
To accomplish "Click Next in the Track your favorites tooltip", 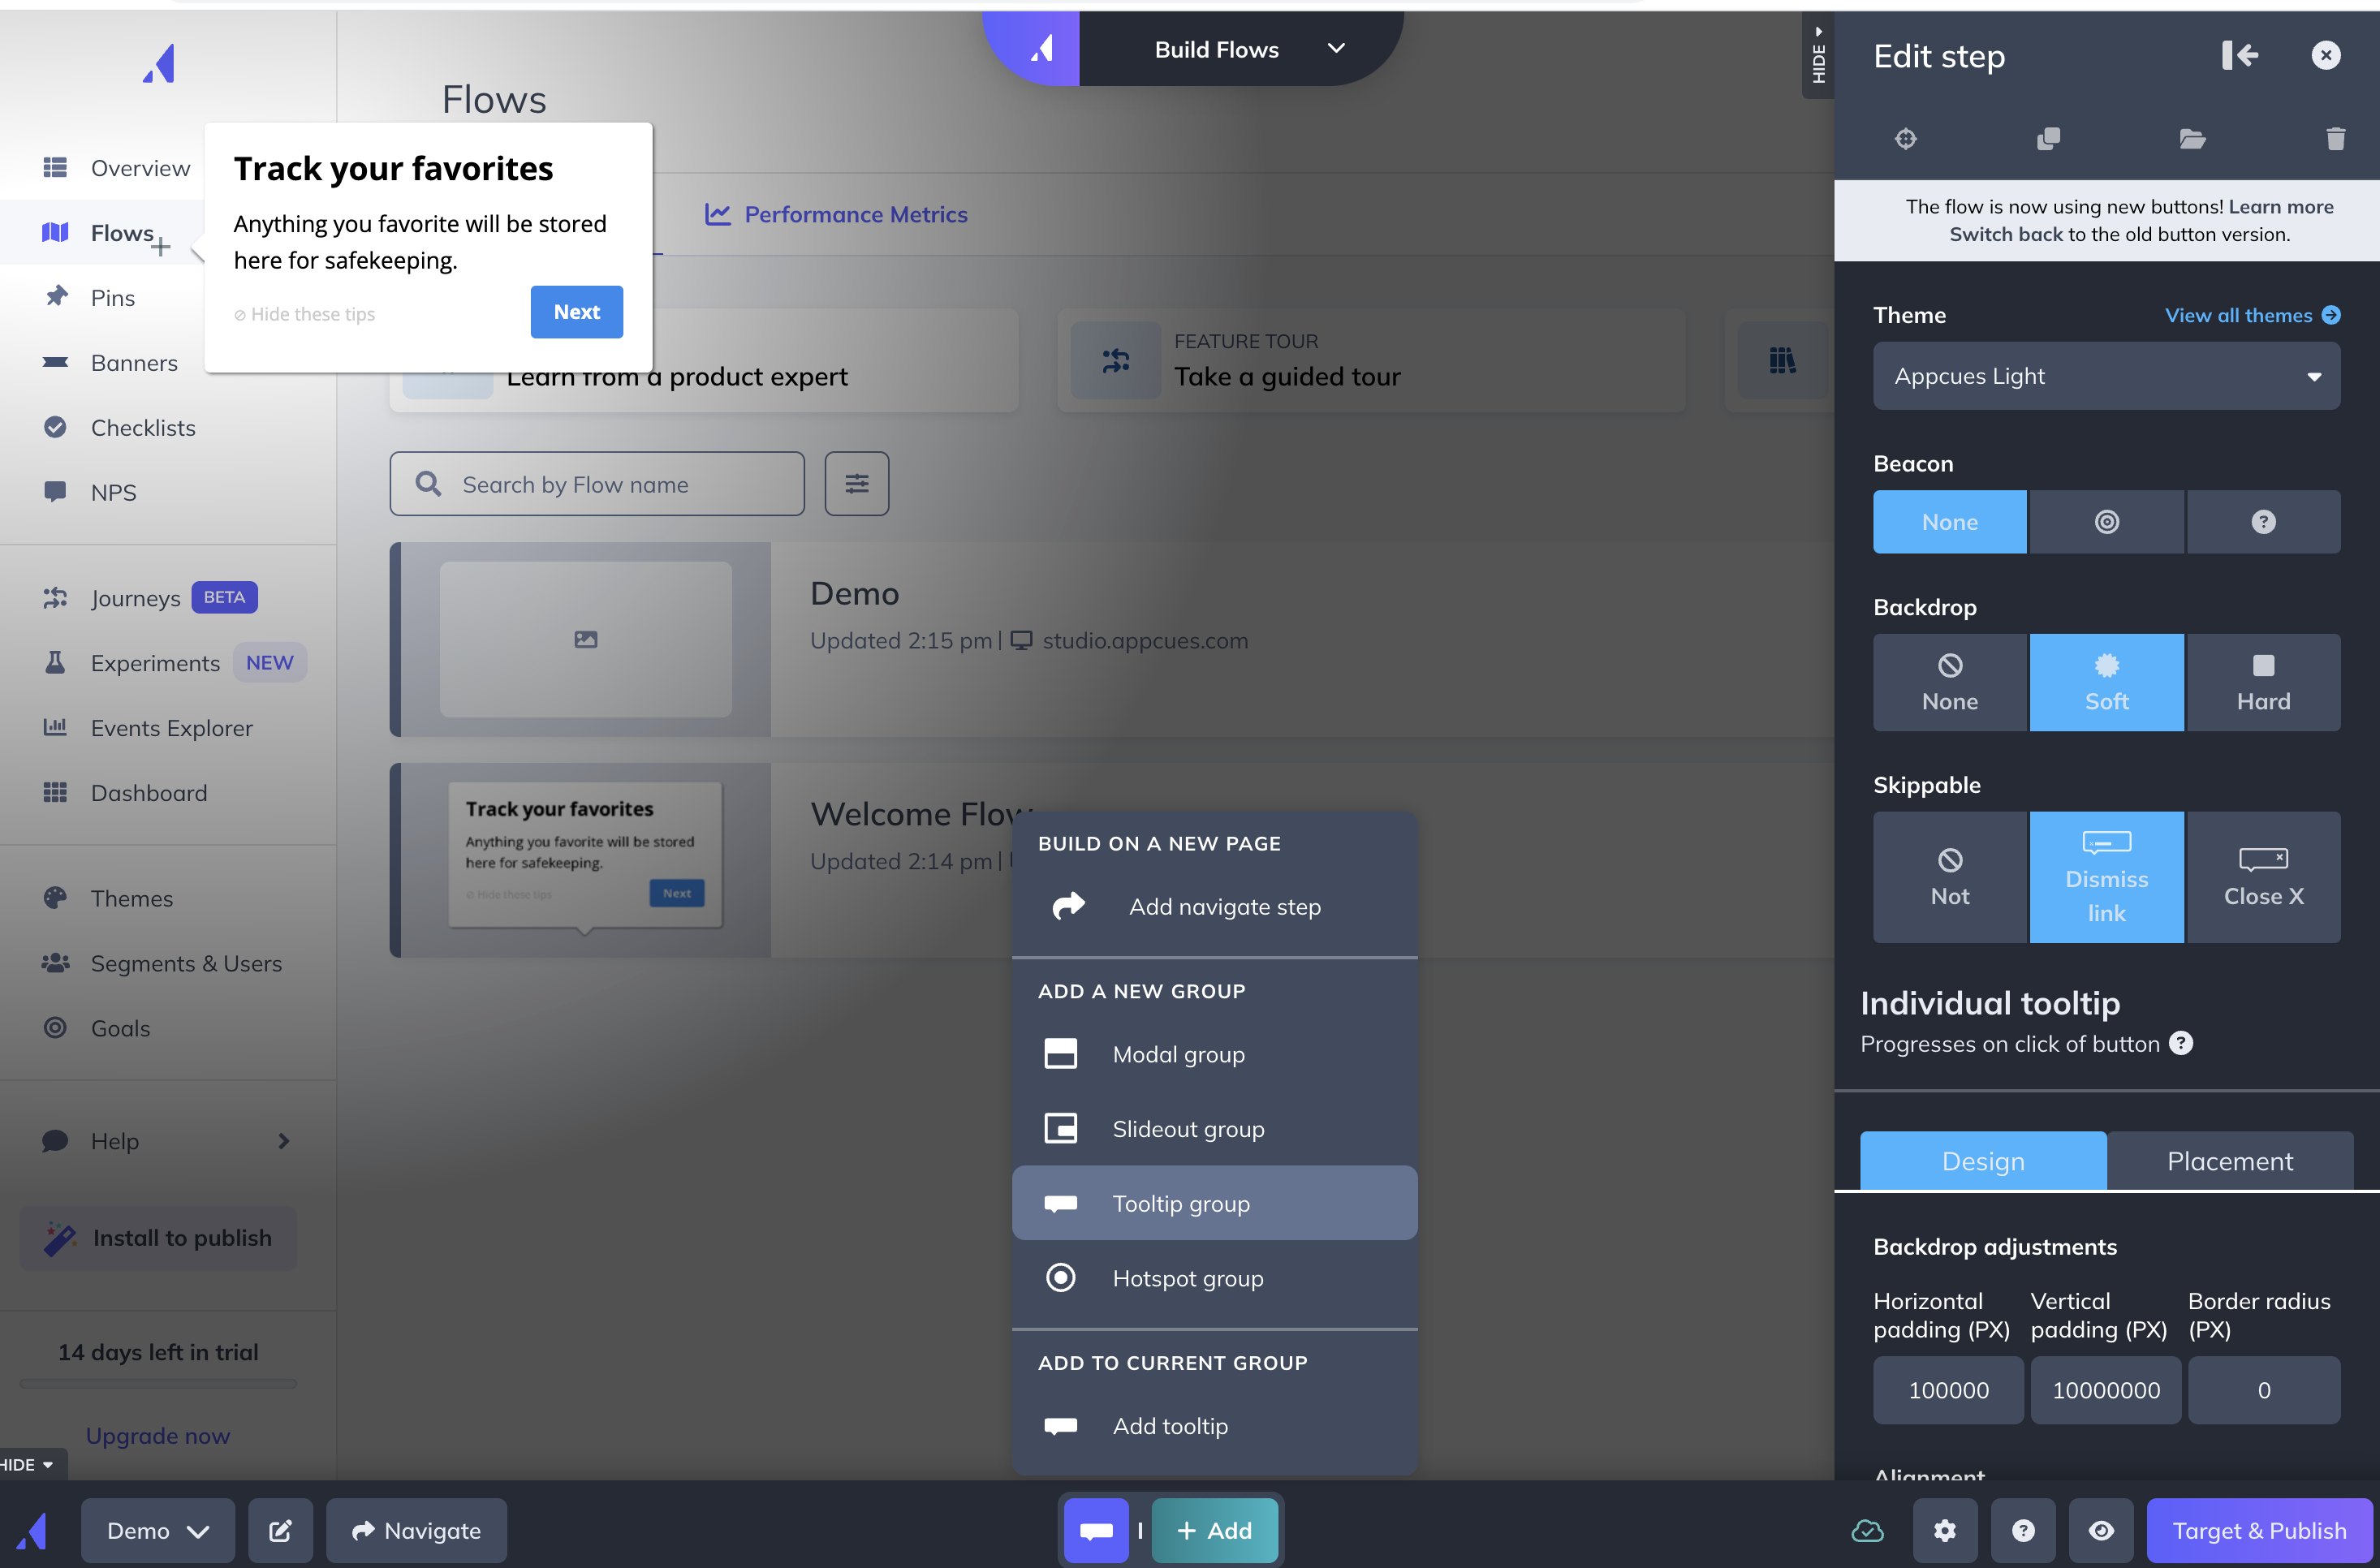I will [577, 312].
